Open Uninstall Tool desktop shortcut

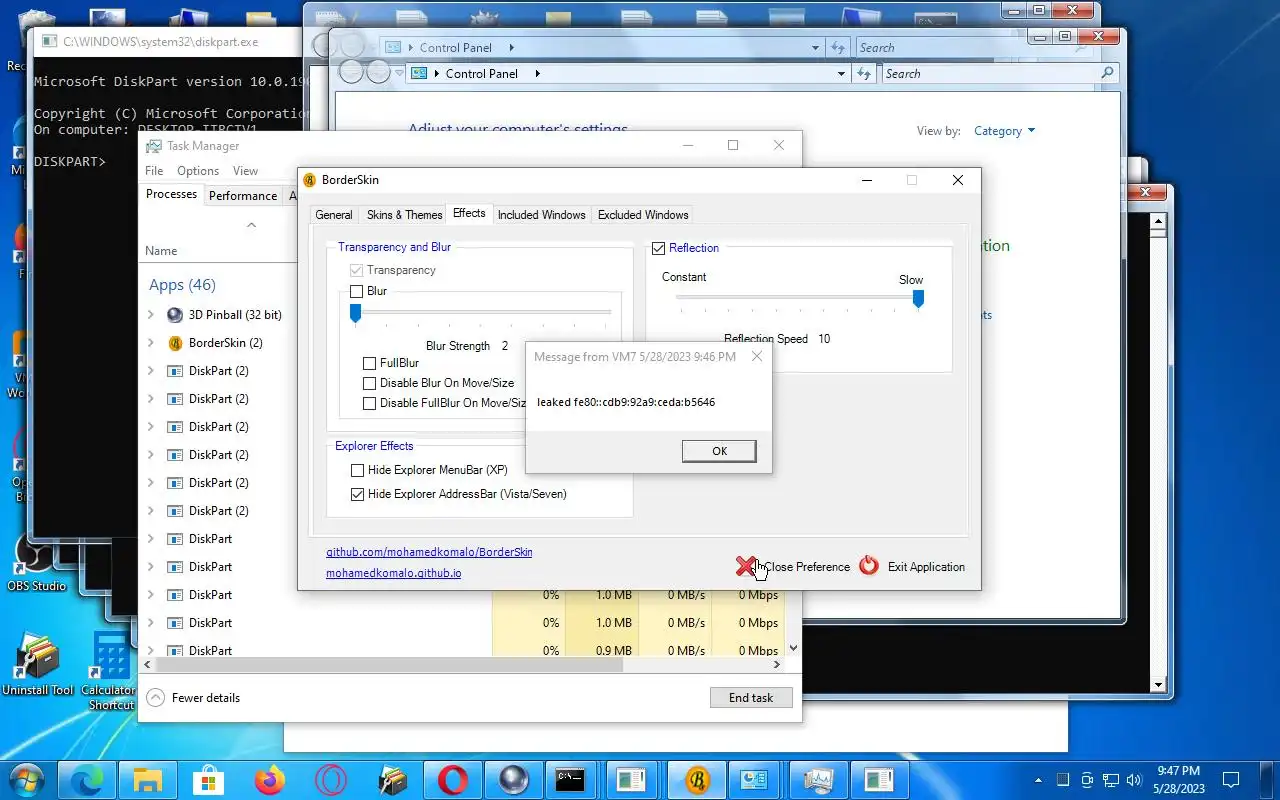pos(37,665)
